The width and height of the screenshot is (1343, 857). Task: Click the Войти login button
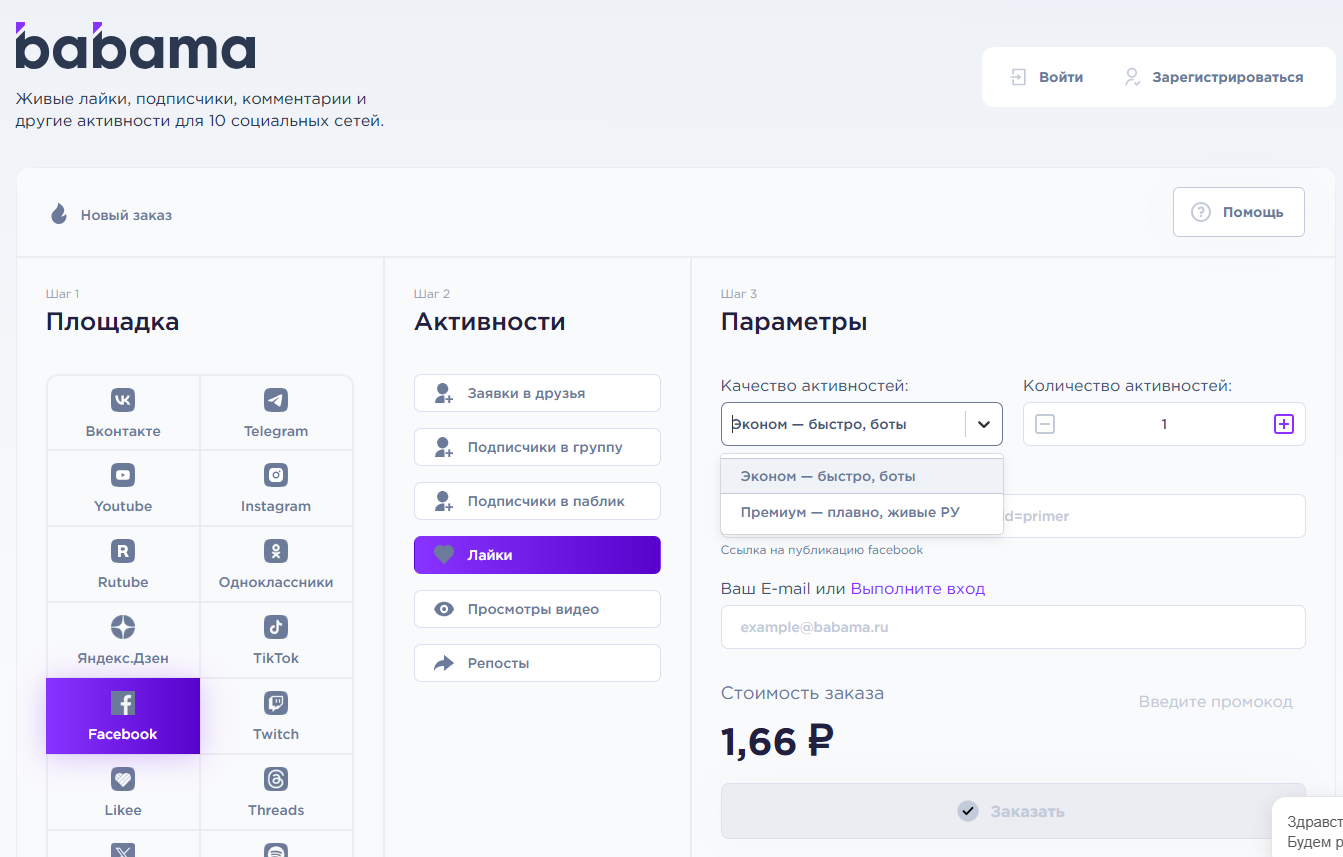tap(1046, 77)
